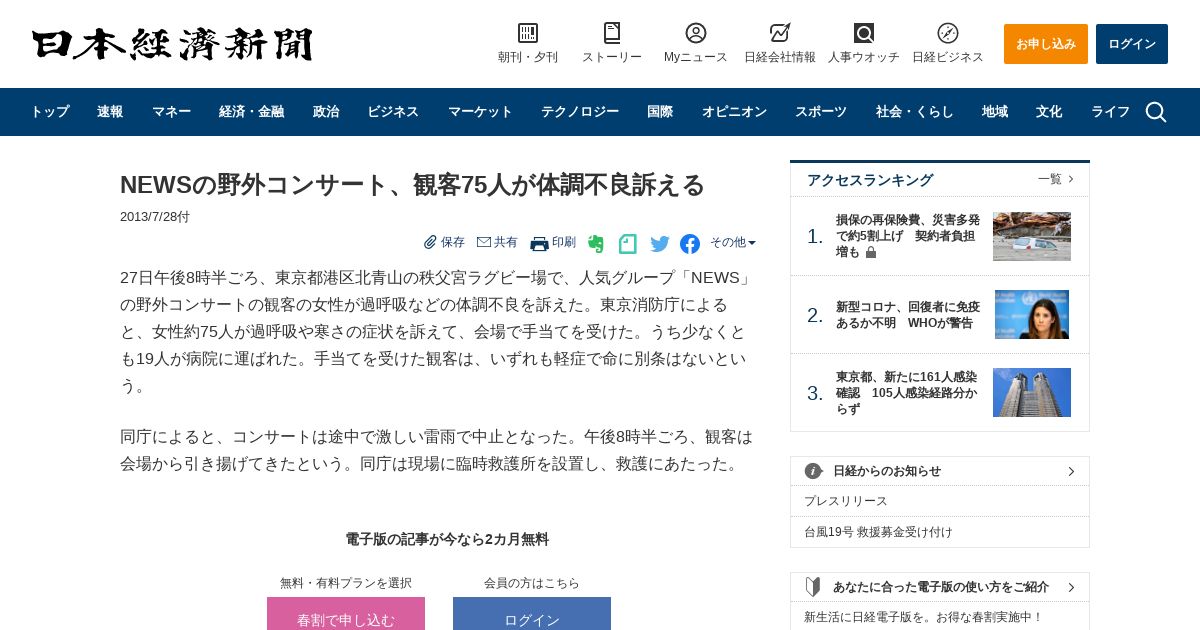Open 台風19号 救援募金受け付け link
1200x630 pixels.
pyautogui.click(x=878, y=532)
